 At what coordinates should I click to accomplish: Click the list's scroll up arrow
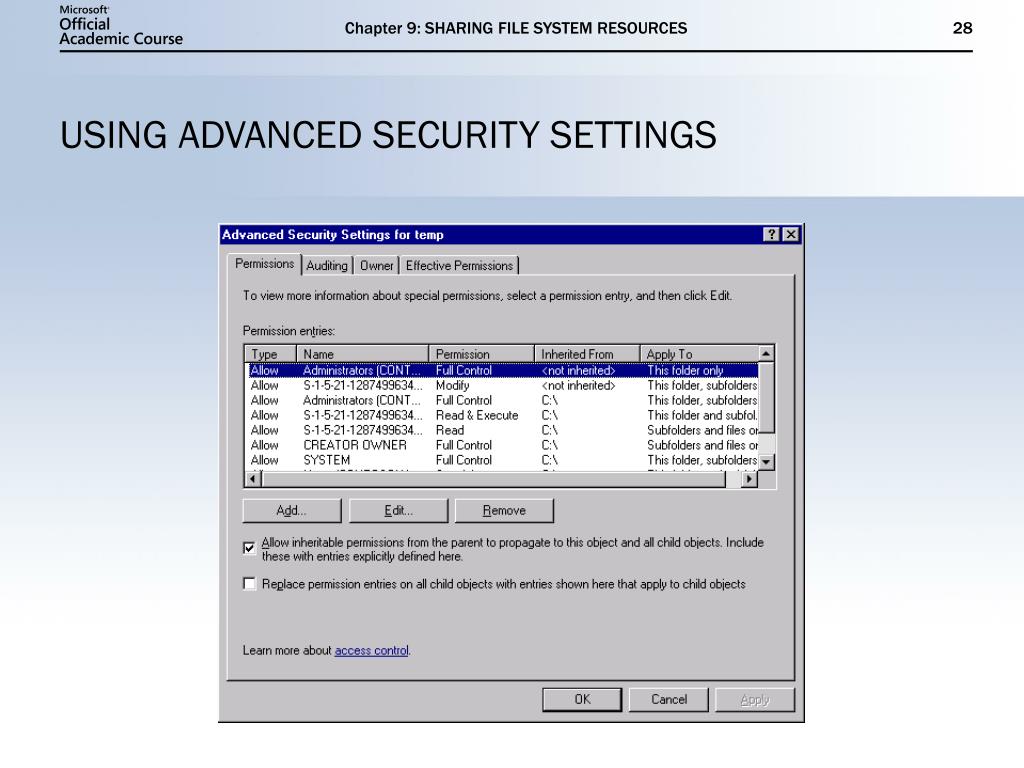click(x=766, y=353)
